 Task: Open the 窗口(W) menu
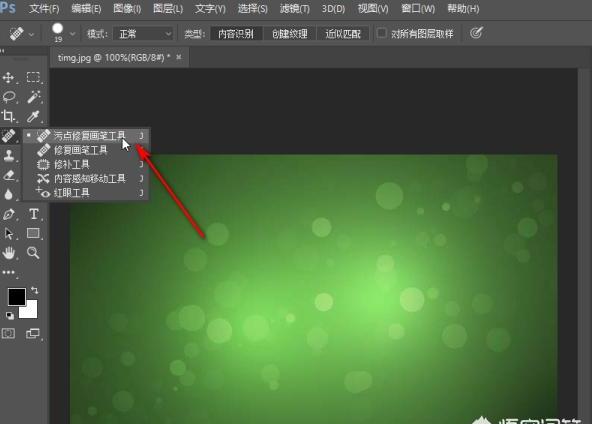[418, 8]
